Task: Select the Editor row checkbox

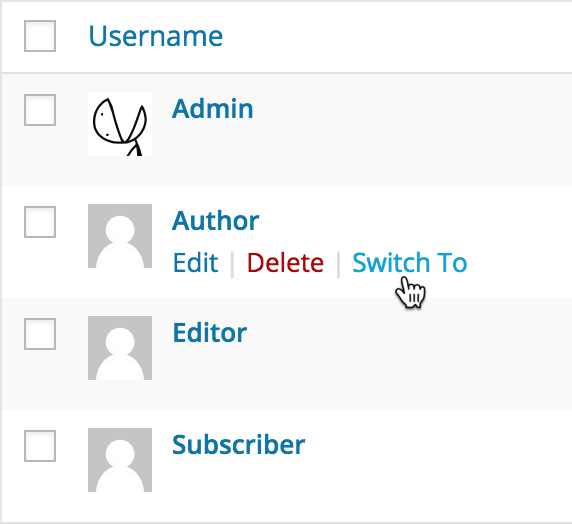Action: click(40, 334)
